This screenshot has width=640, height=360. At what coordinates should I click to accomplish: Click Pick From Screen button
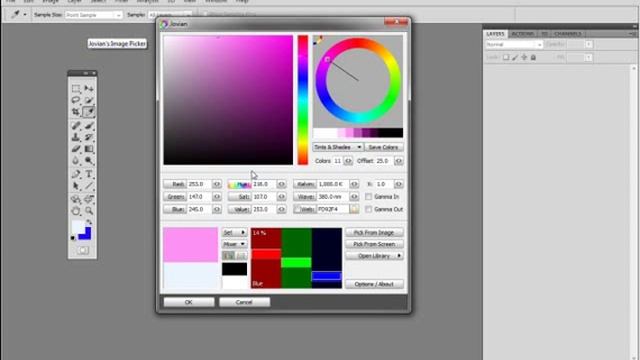[x=374, y=244]
